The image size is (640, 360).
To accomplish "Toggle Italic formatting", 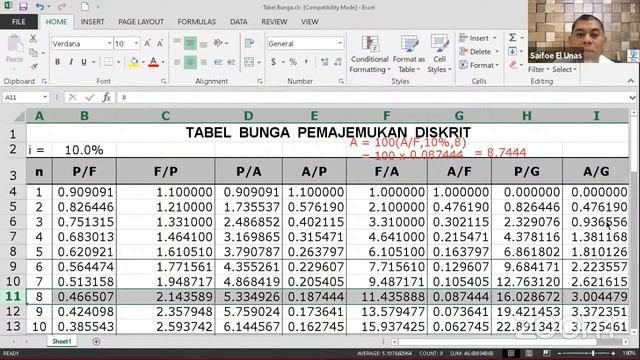I will 71,62.
